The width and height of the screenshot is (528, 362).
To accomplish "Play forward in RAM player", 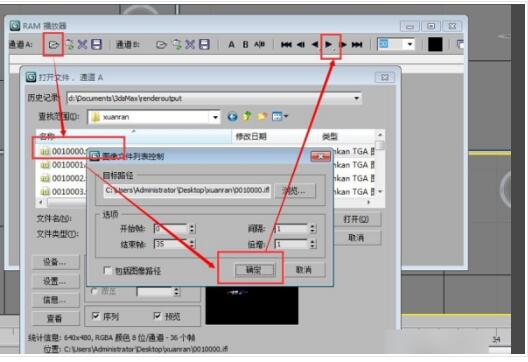I will 329,44.
